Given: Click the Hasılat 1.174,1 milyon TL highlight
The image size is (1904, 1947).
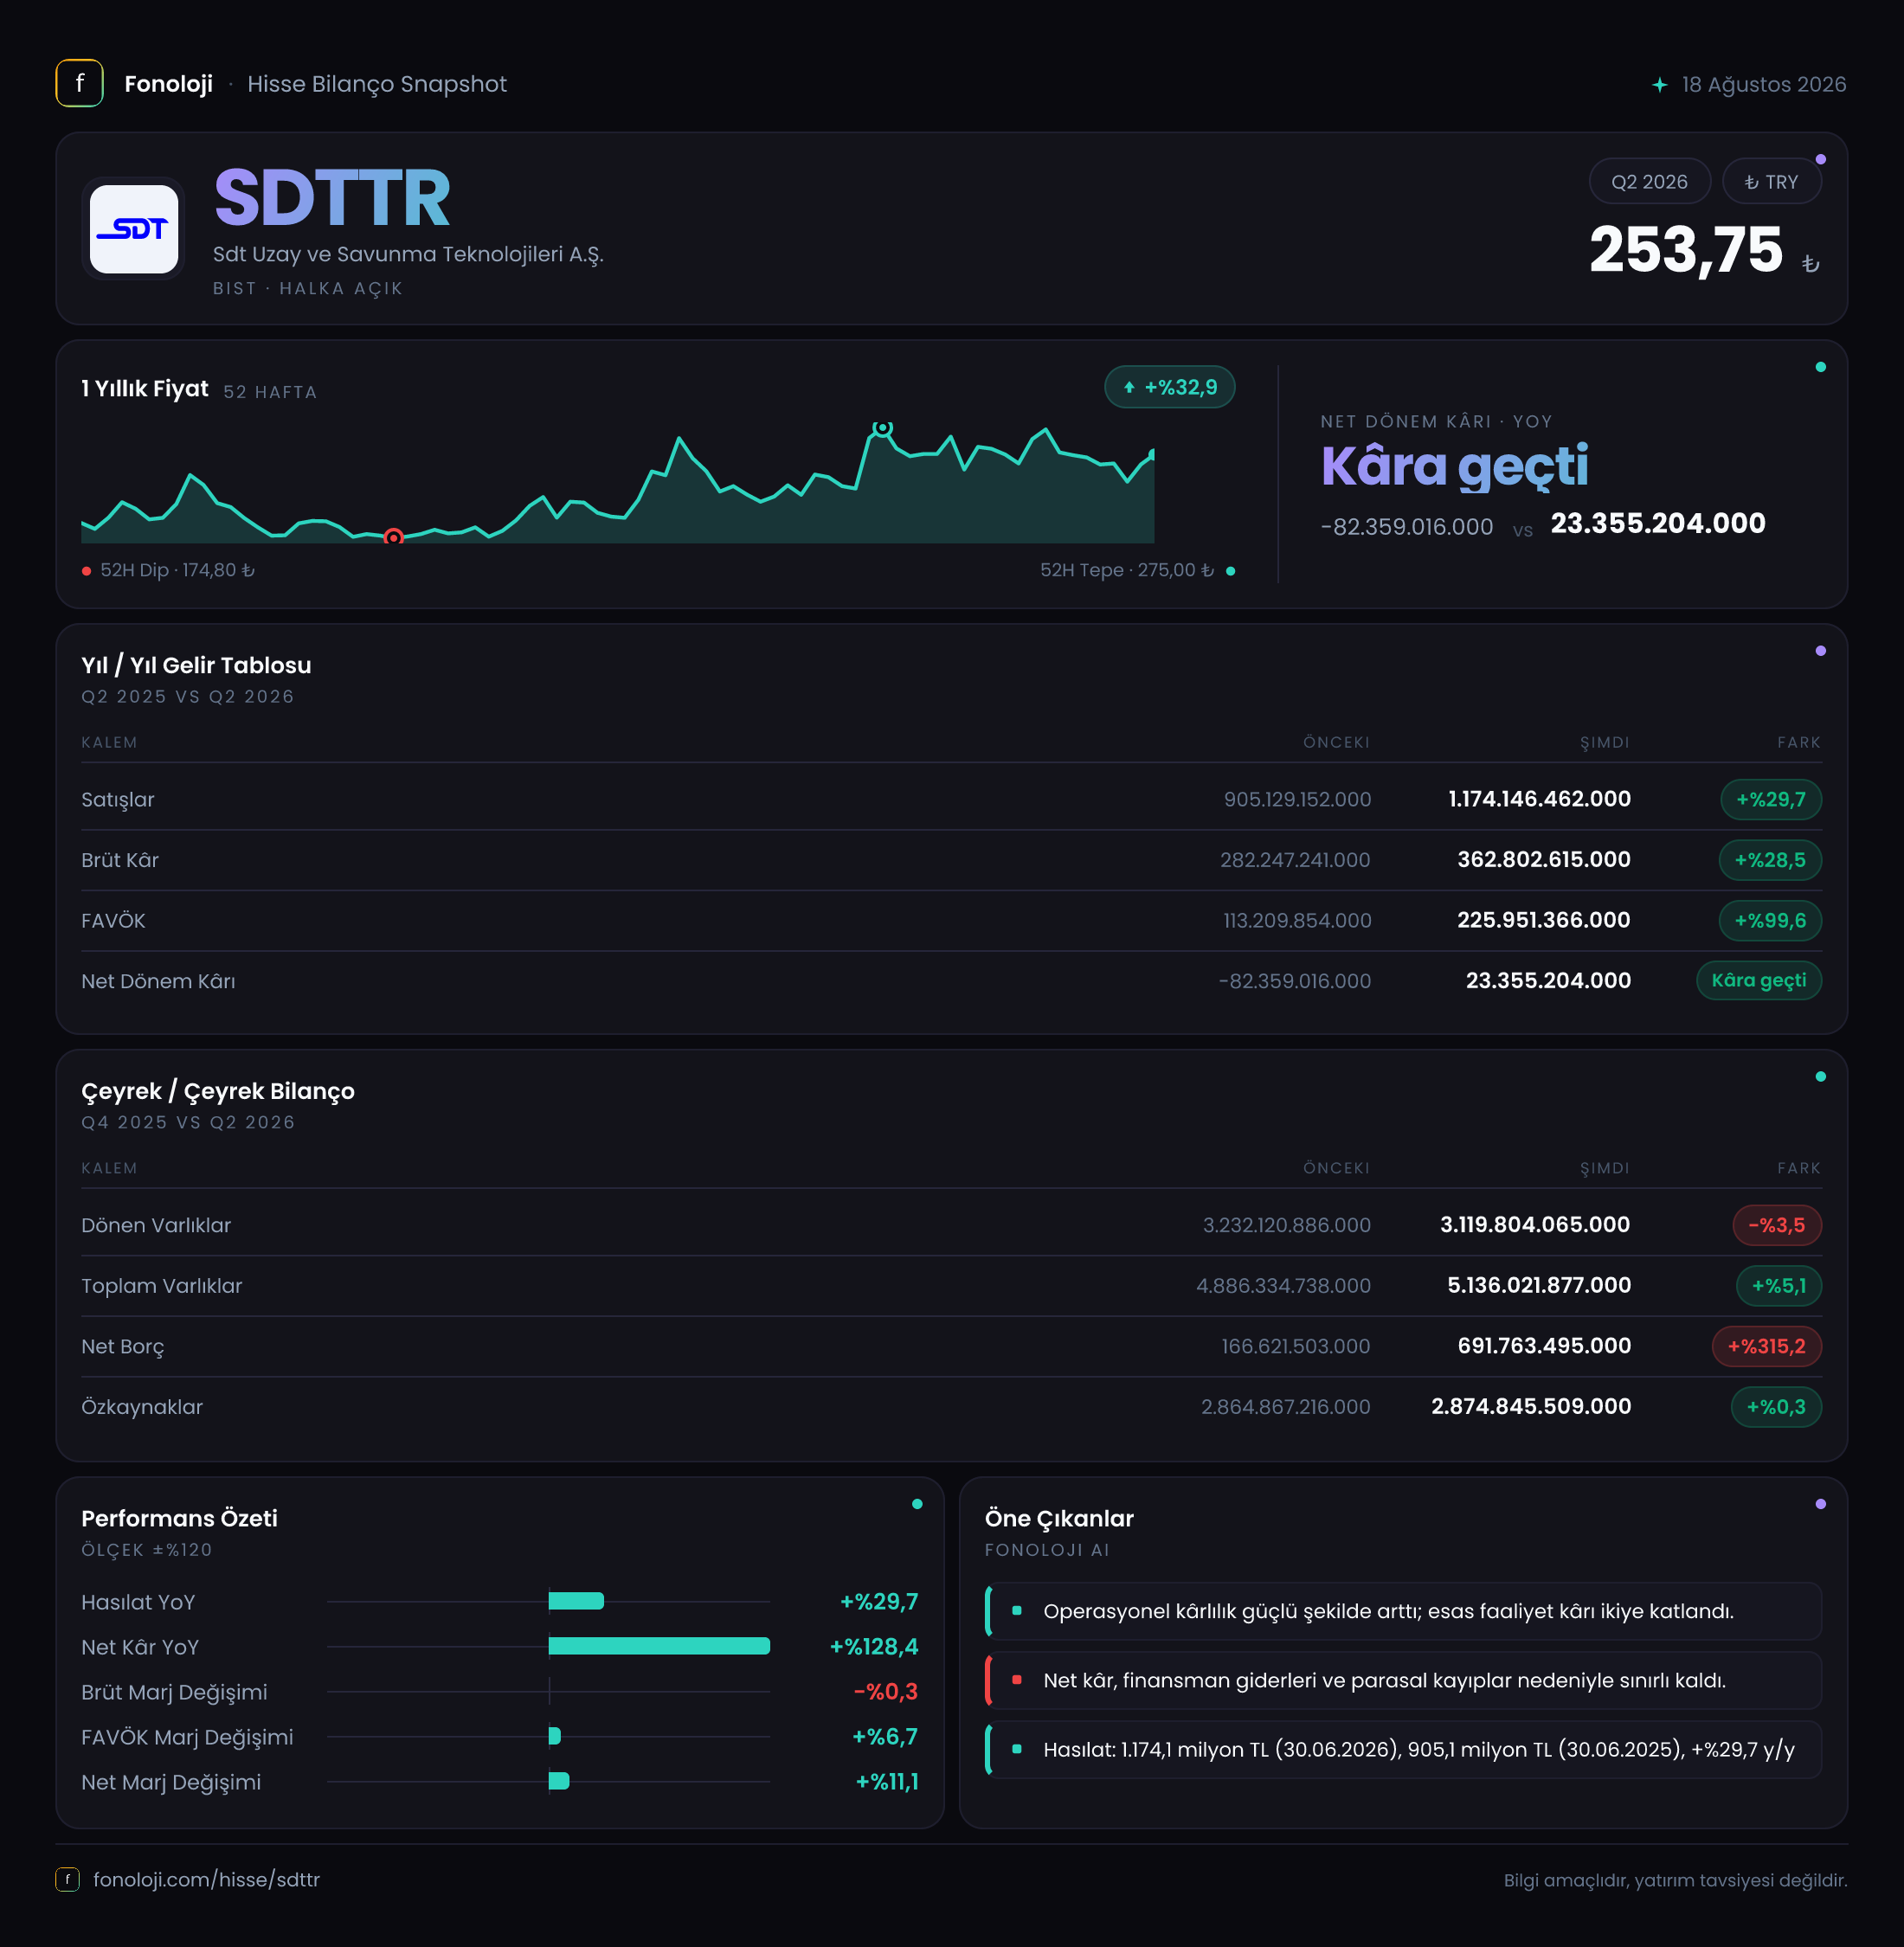Looking at the screenshot, I should pyautogui.click(x=1403, y=1749).
